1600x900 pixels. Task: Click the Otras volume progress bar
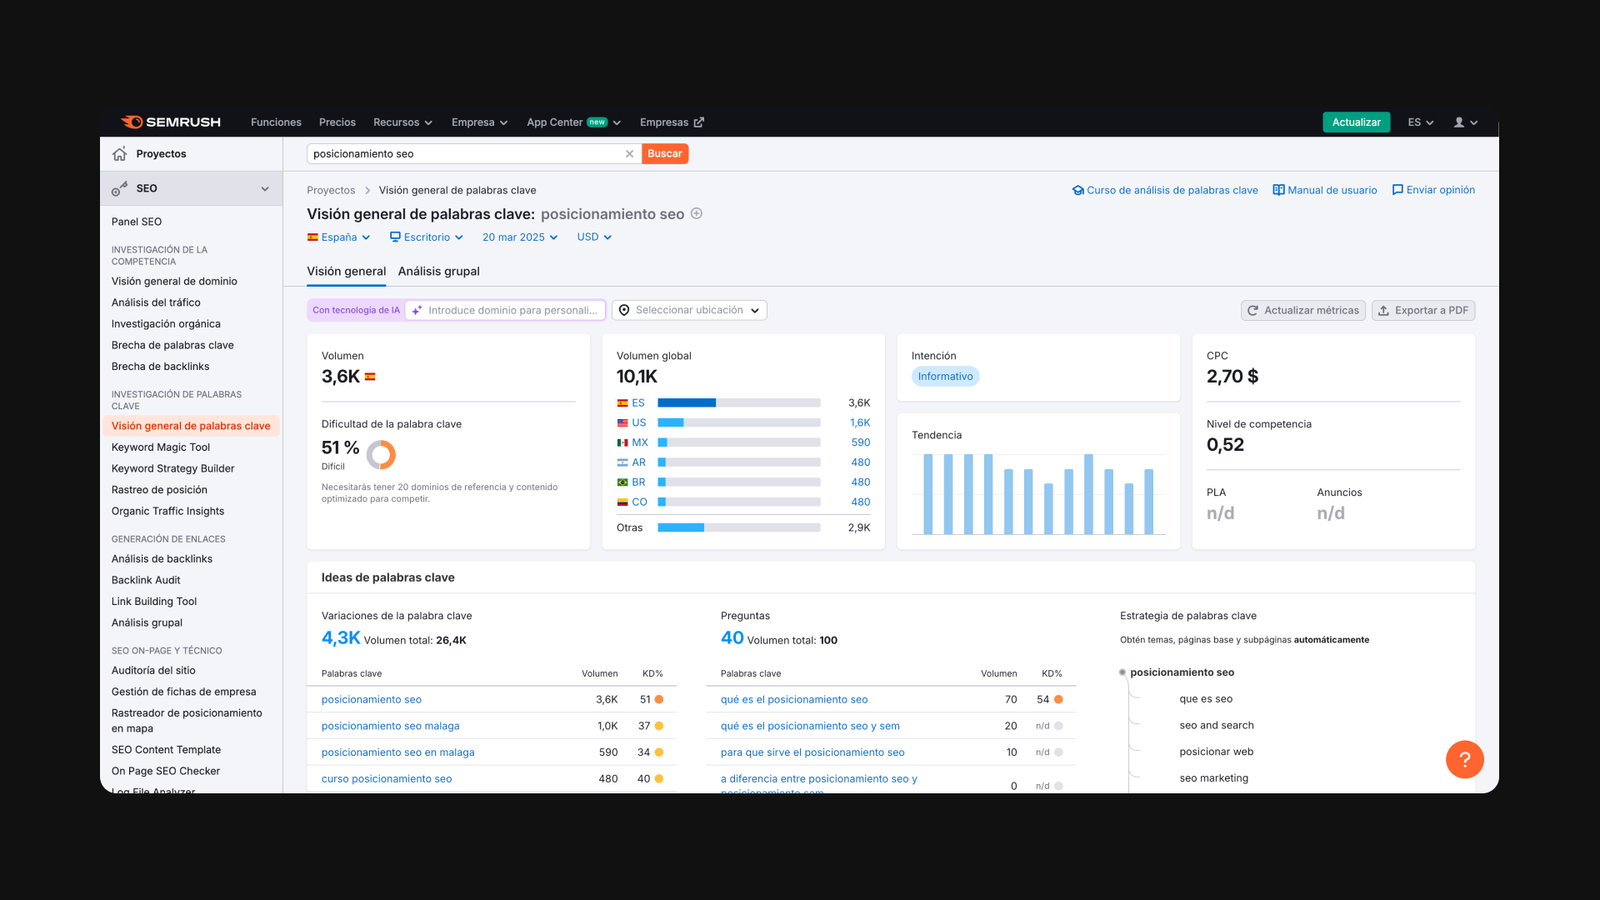[739, 527]
